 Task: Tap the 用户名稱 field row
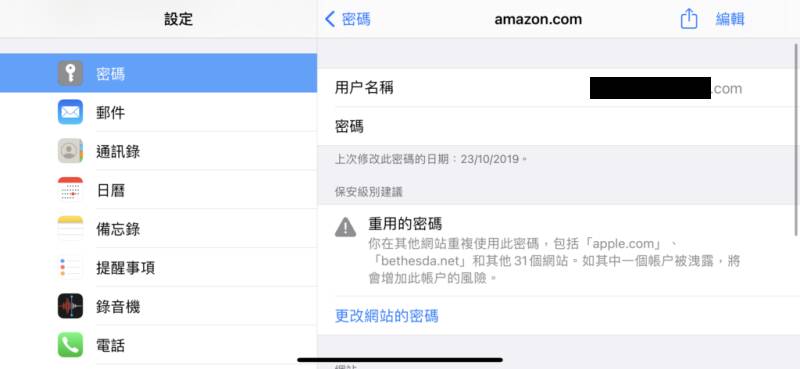[x=558, y=88]
